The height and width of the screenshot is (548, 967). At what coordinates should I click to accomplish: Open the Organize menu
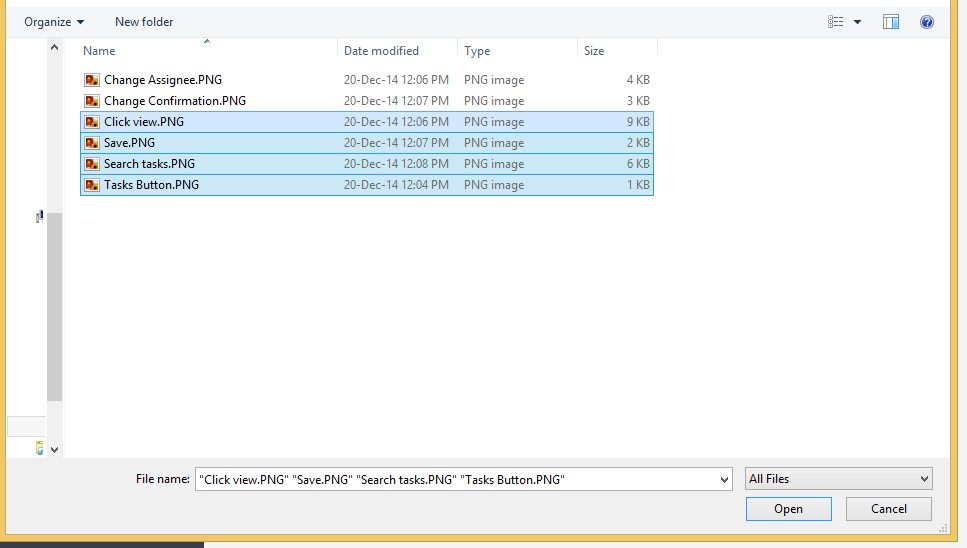point(54,22)
